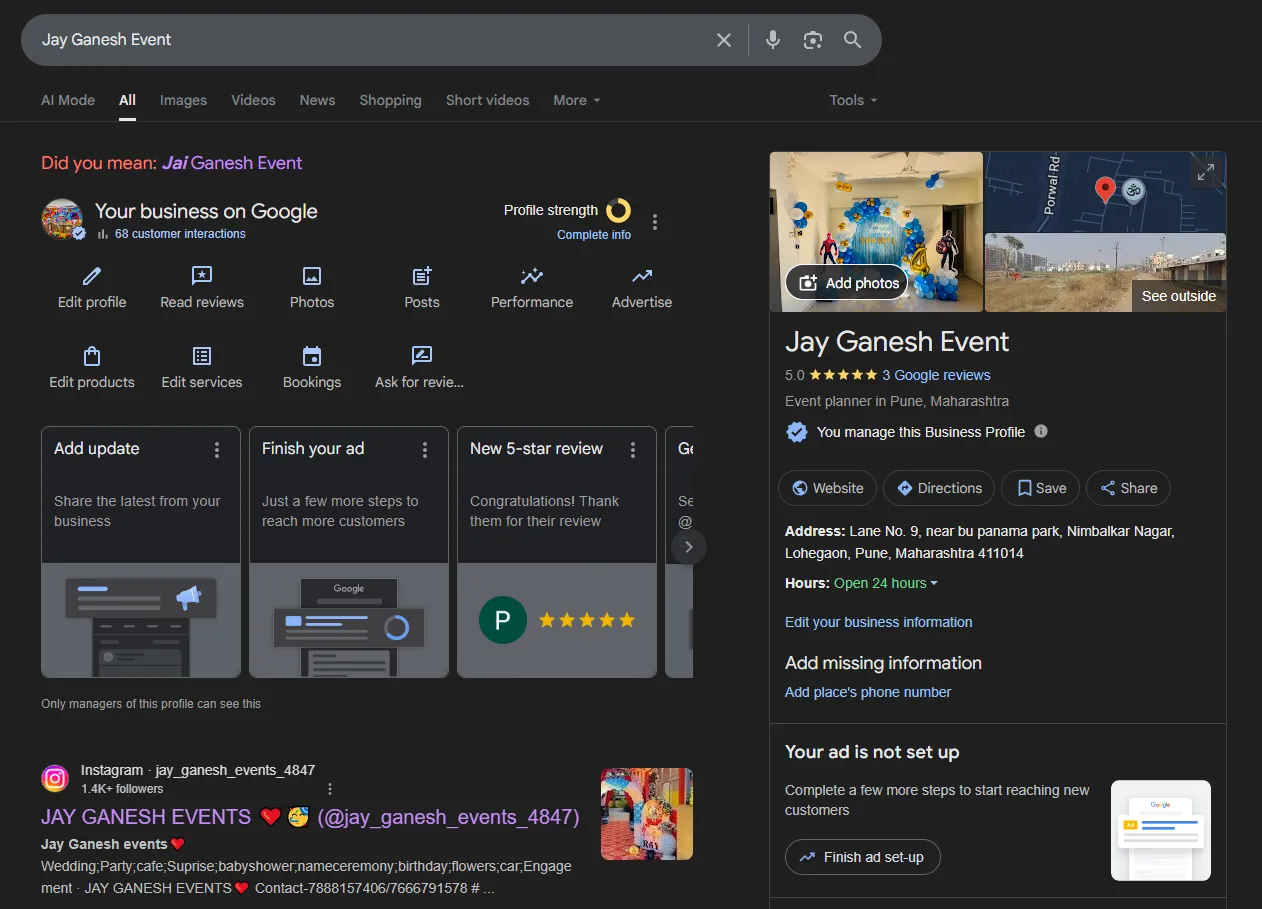Viewport: 1262px width, 909px height.
Task: Click the Edit profile pencil icon
Action: (92, 276)
